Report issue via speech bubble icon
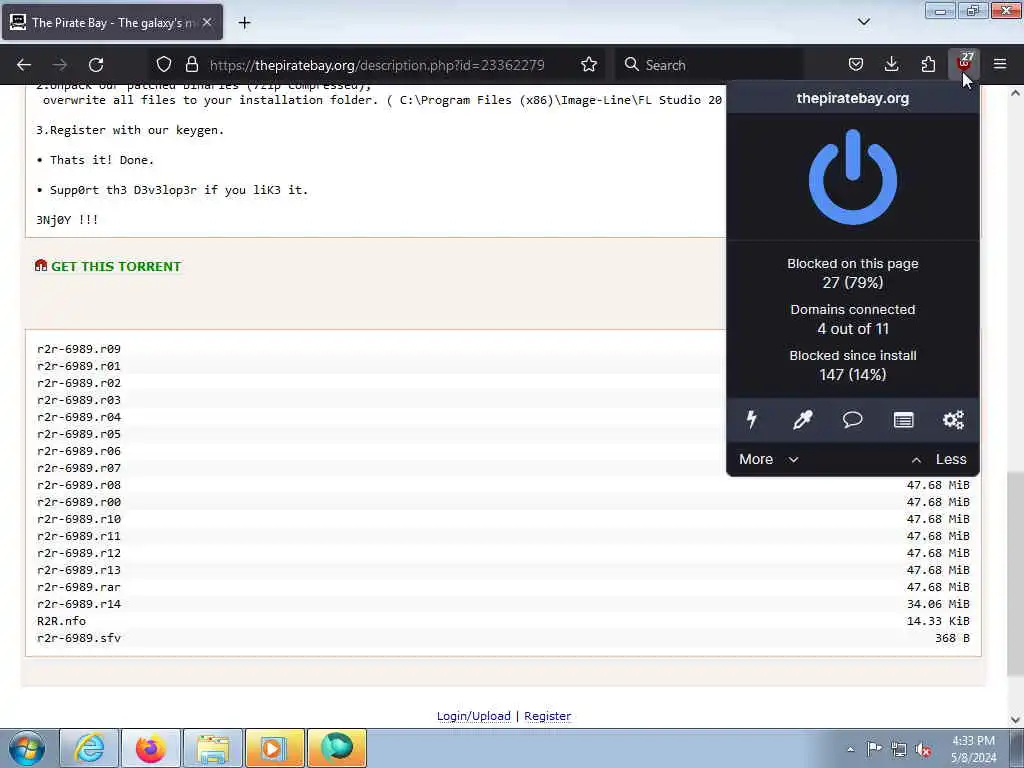The height and width of the screenshot is (768, 1024). (x=852, y=419)
